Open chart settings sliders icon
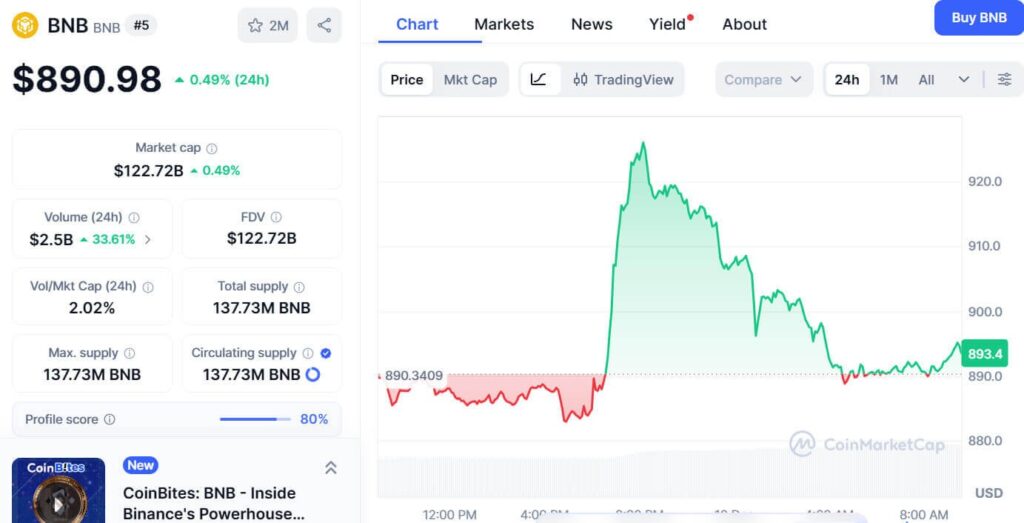This screenshot has height=523, width=1024. 1004,79
